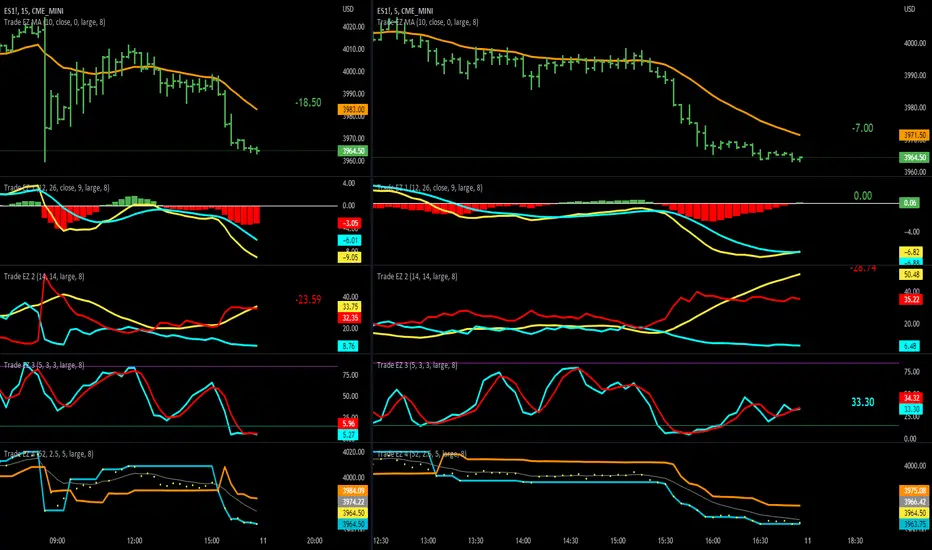
Task: Click the orange 3971.50 label on right chart
Action: point(914,136)
